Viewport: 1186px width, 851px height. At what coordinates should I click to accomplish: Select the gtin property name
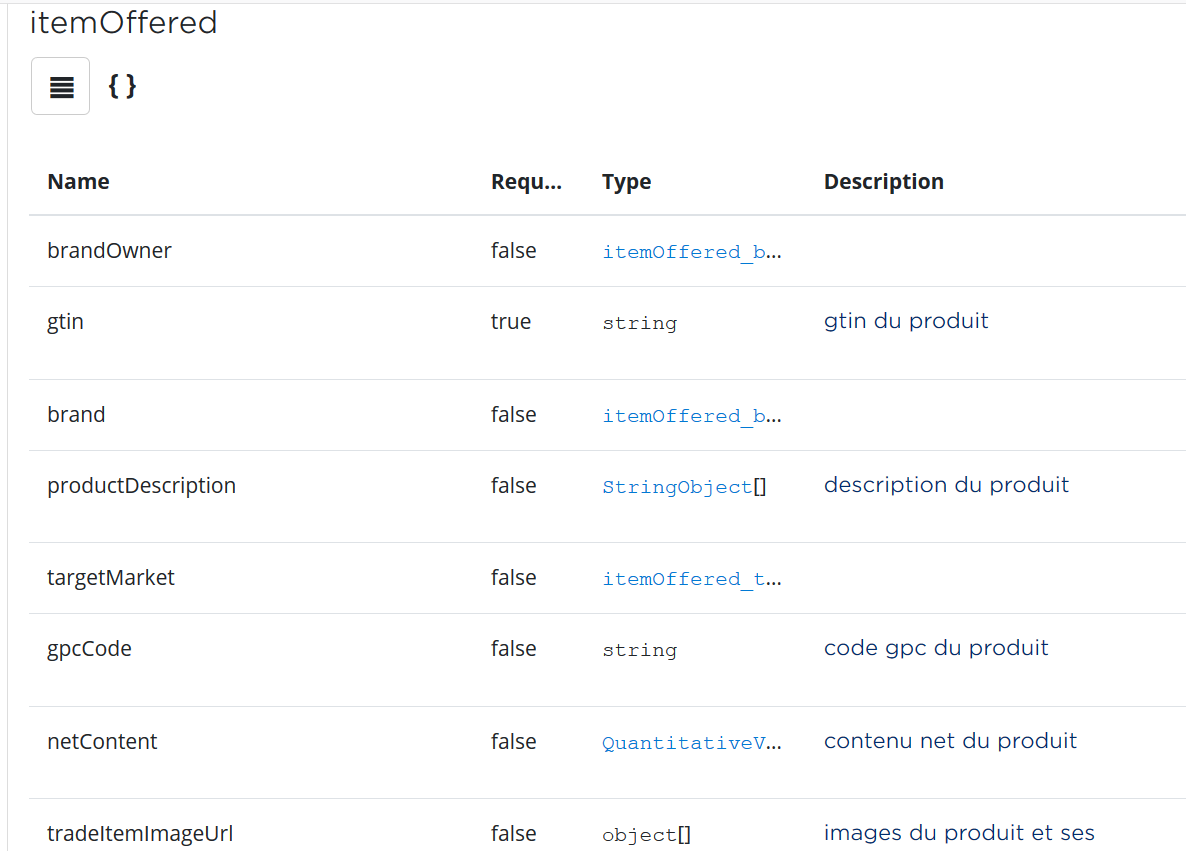(x=65, y=322)
